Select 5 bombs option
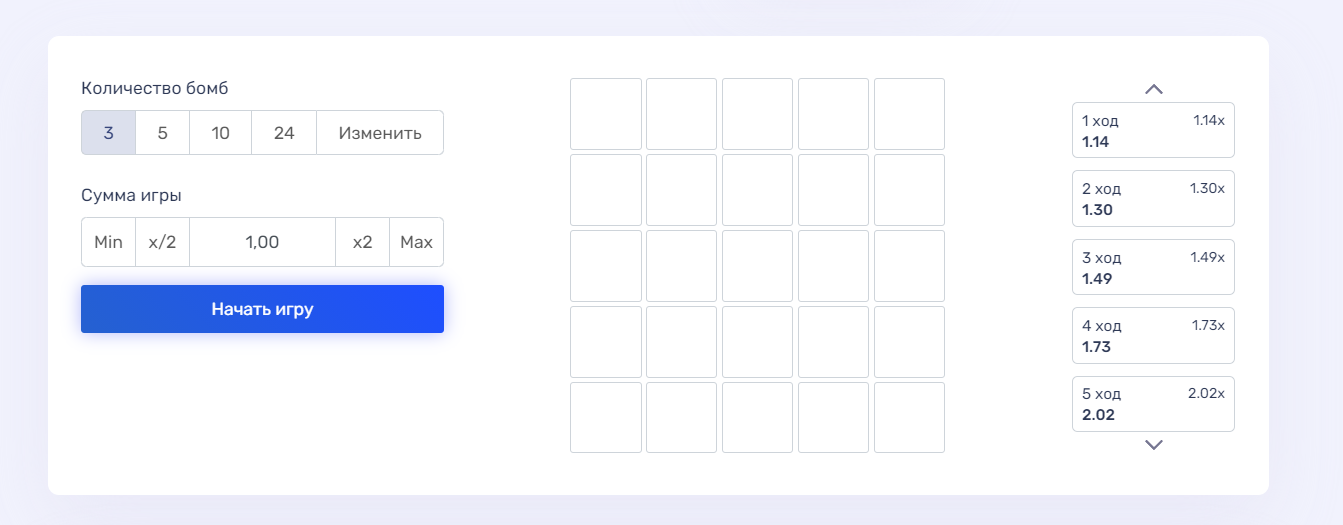1343x525 pixels. (x=162, y=133)
